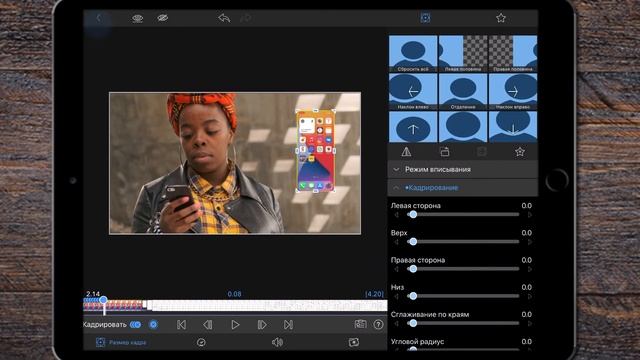Click the star favorites icon in the top bar
Viewport: 640px width, 360px height.
pos(501,18)
